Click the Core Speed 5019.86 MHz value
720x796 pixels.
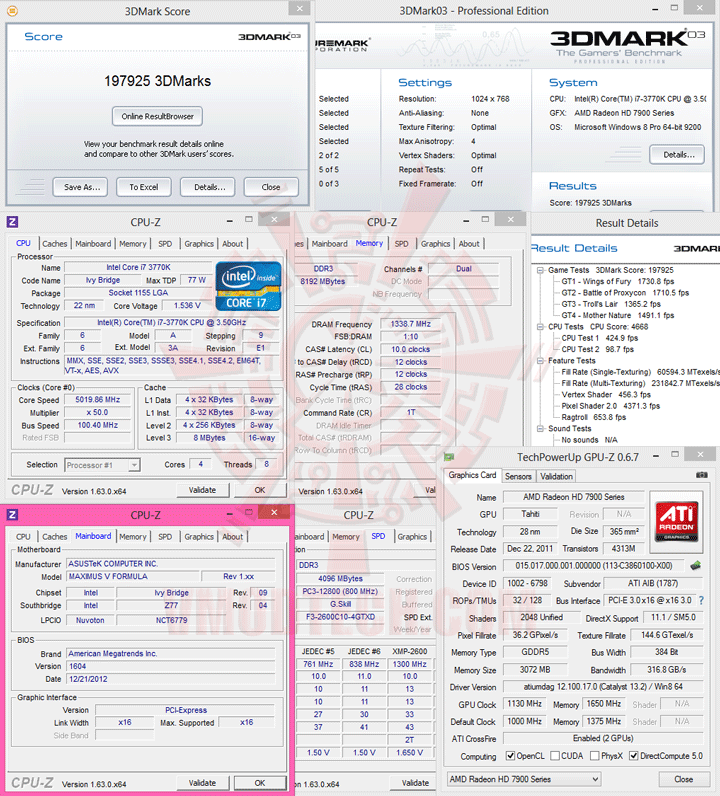click(97, 400)
